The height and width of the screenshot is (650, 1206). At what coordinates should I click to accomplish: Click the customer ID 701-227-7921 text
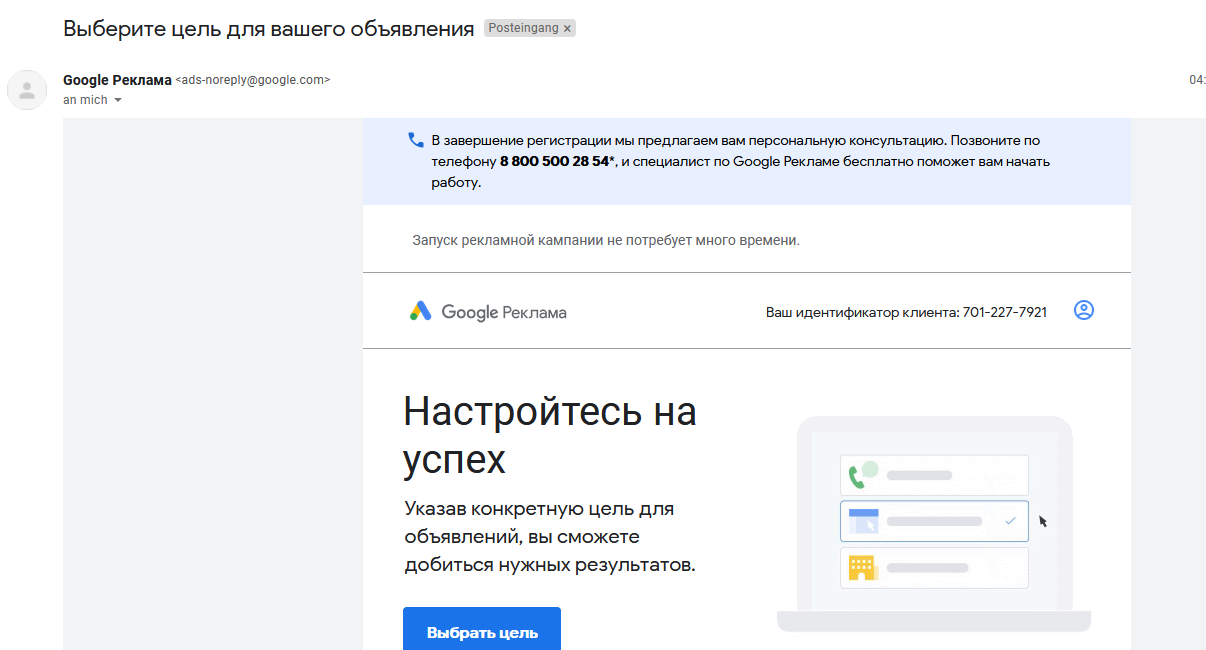point(1004,312)
